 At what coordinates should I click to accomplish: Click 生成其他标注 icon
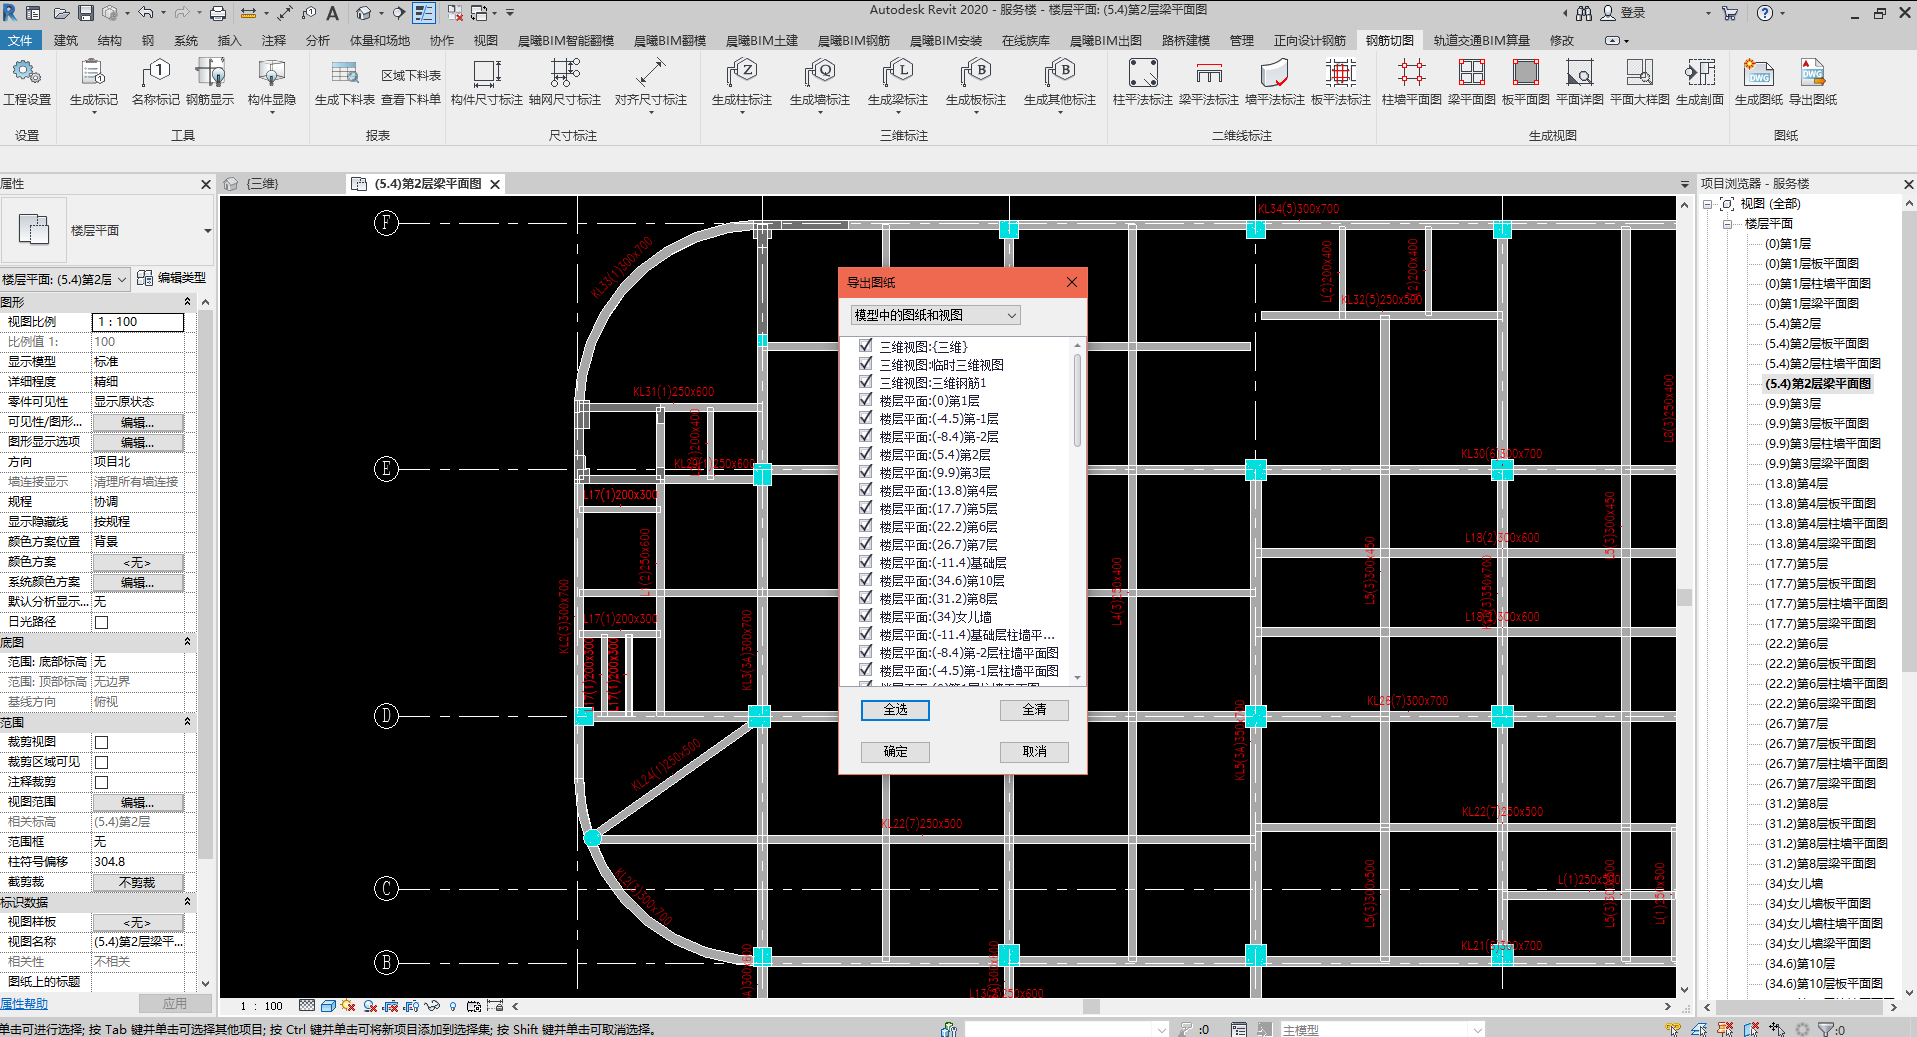point(1060,81)
